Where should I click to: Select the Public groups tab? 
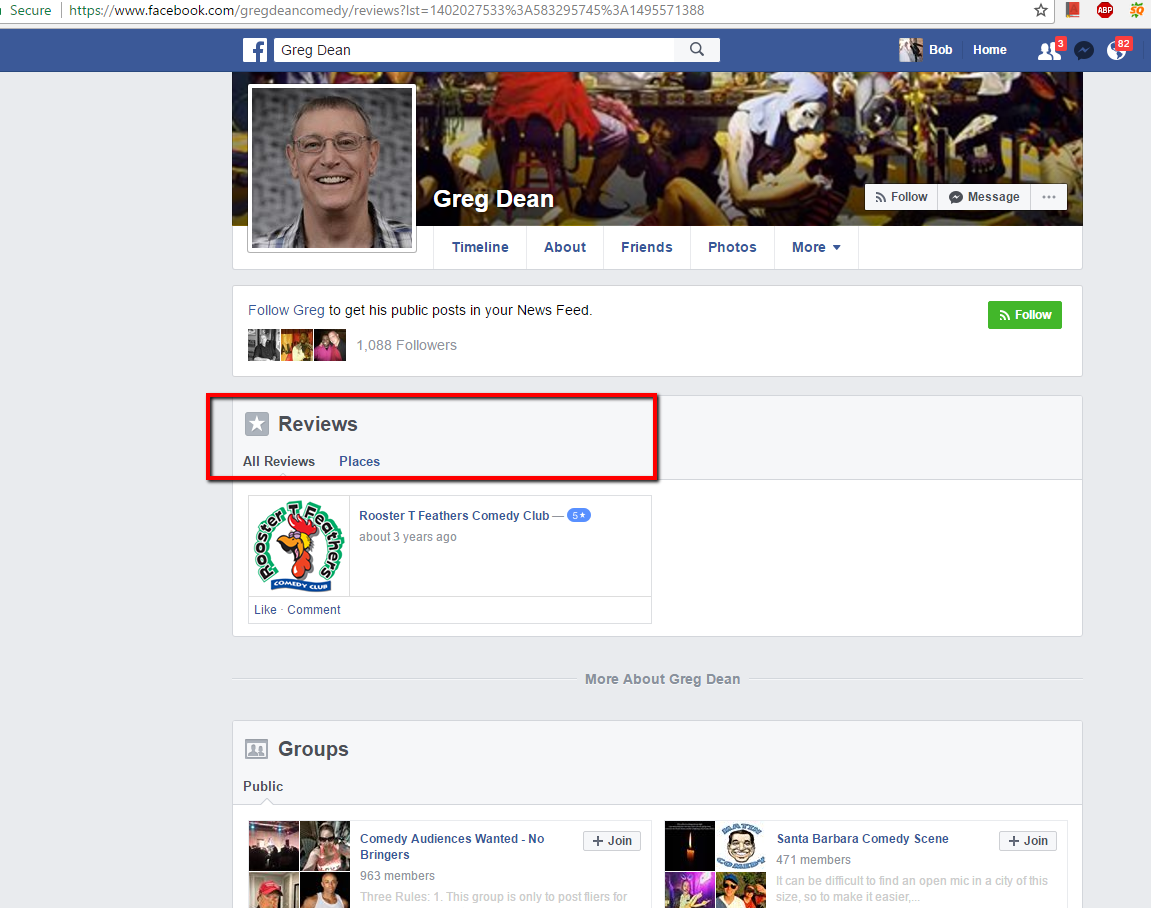tap(263, 786)
